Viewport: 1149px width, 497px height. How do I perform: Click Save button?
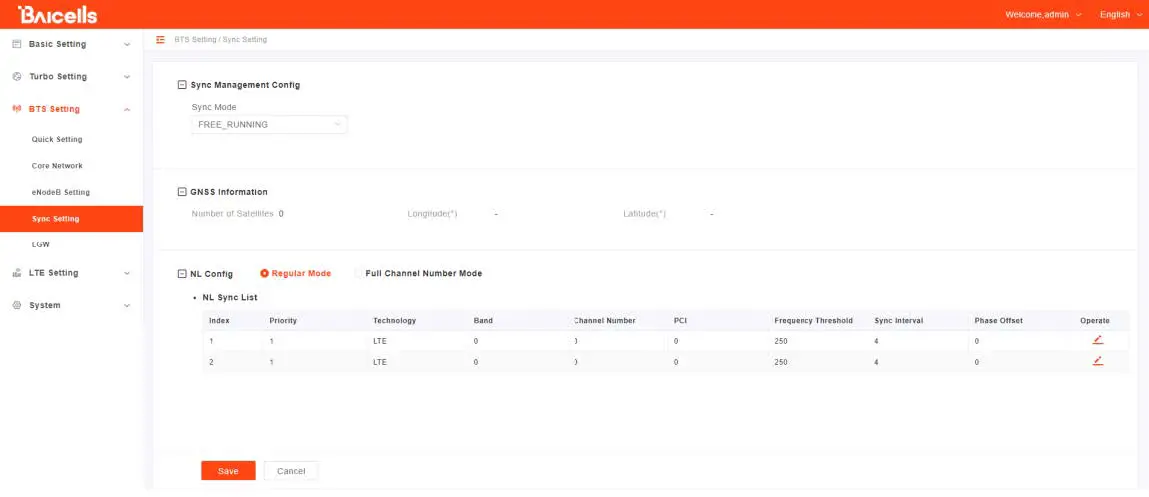pos(228,471)
